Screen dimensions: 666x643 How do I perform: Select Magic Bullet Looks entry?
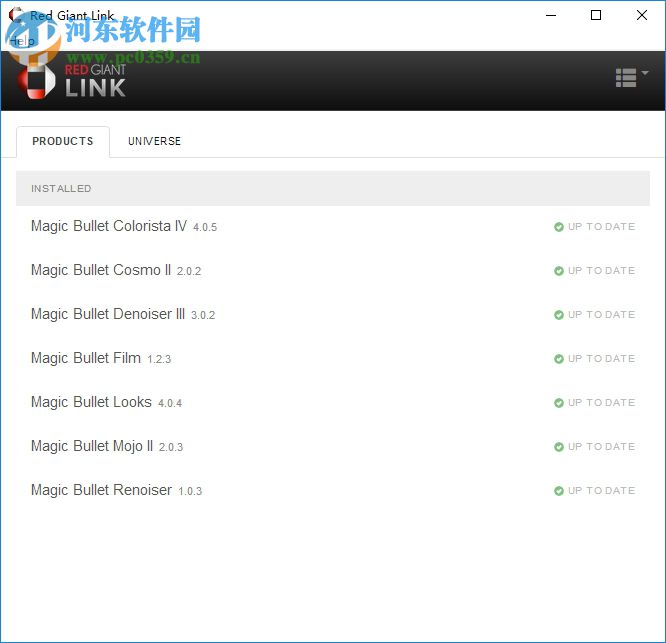[333, 402]
